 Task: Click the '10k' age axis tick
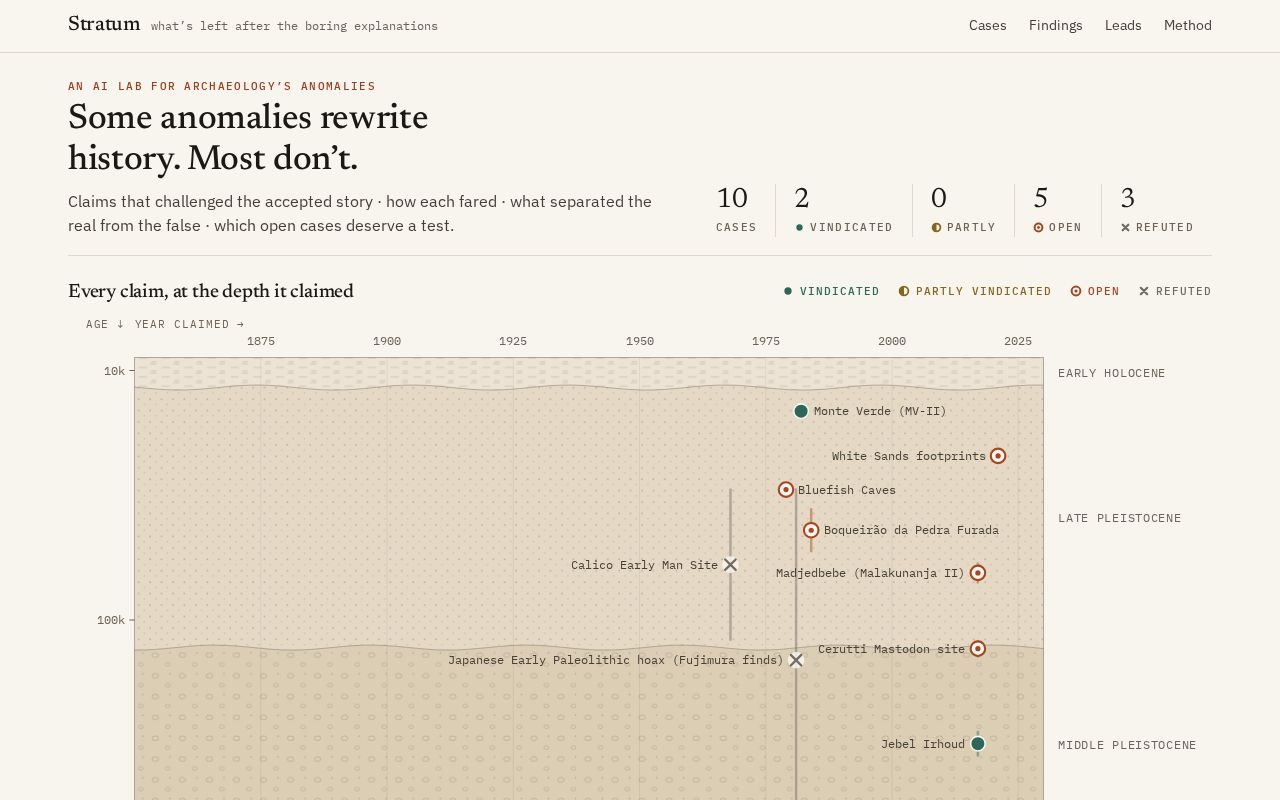[115, 371]
